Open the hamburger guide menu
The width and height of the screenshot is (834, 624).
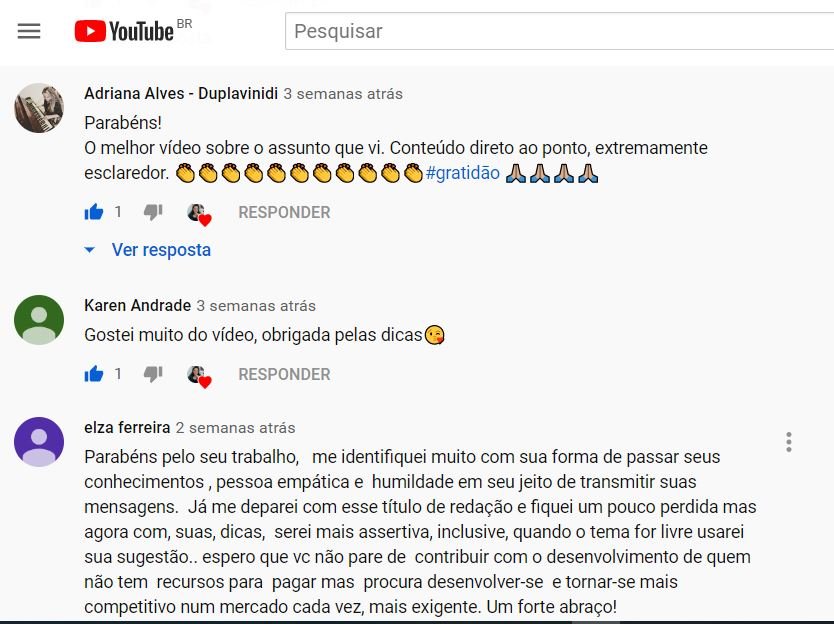(29, 31)
